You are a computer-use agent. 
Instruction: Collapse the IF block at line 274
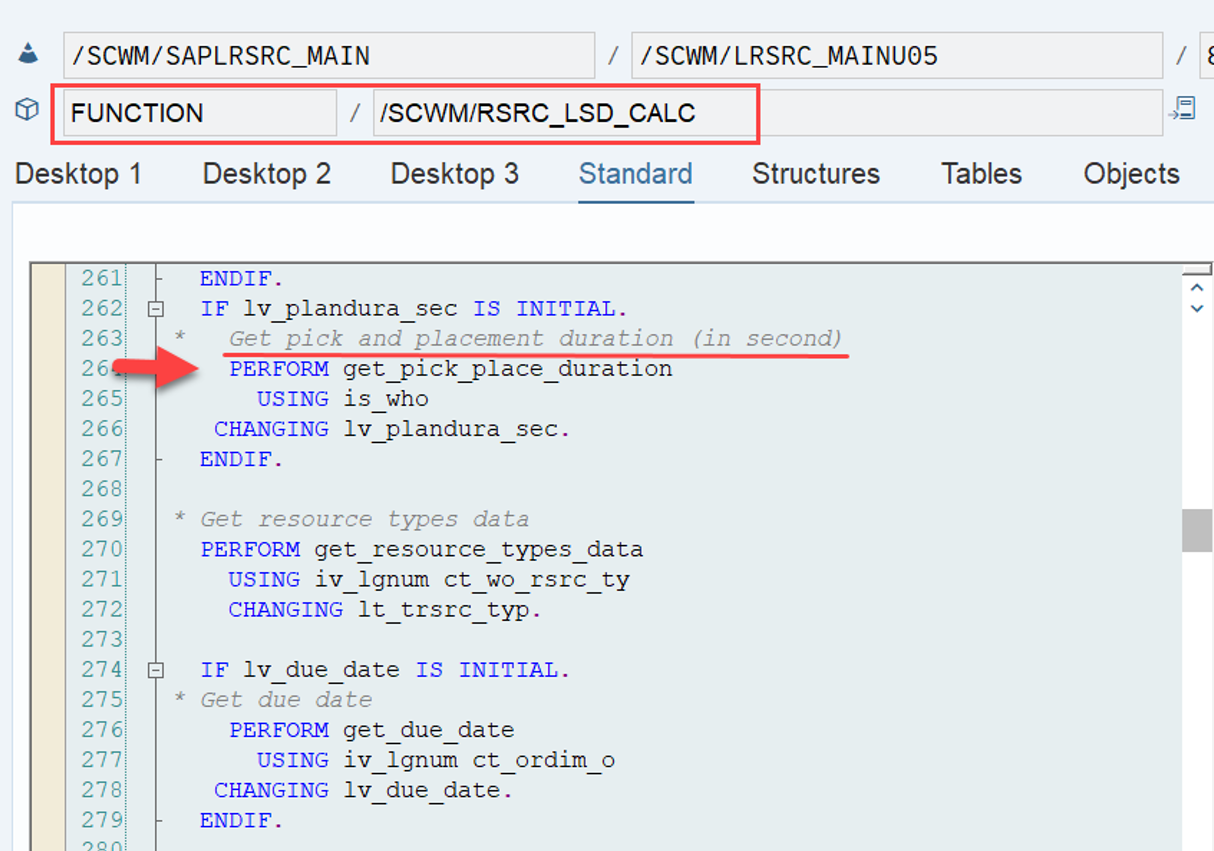pyautogui.click(x=155, y=670)
